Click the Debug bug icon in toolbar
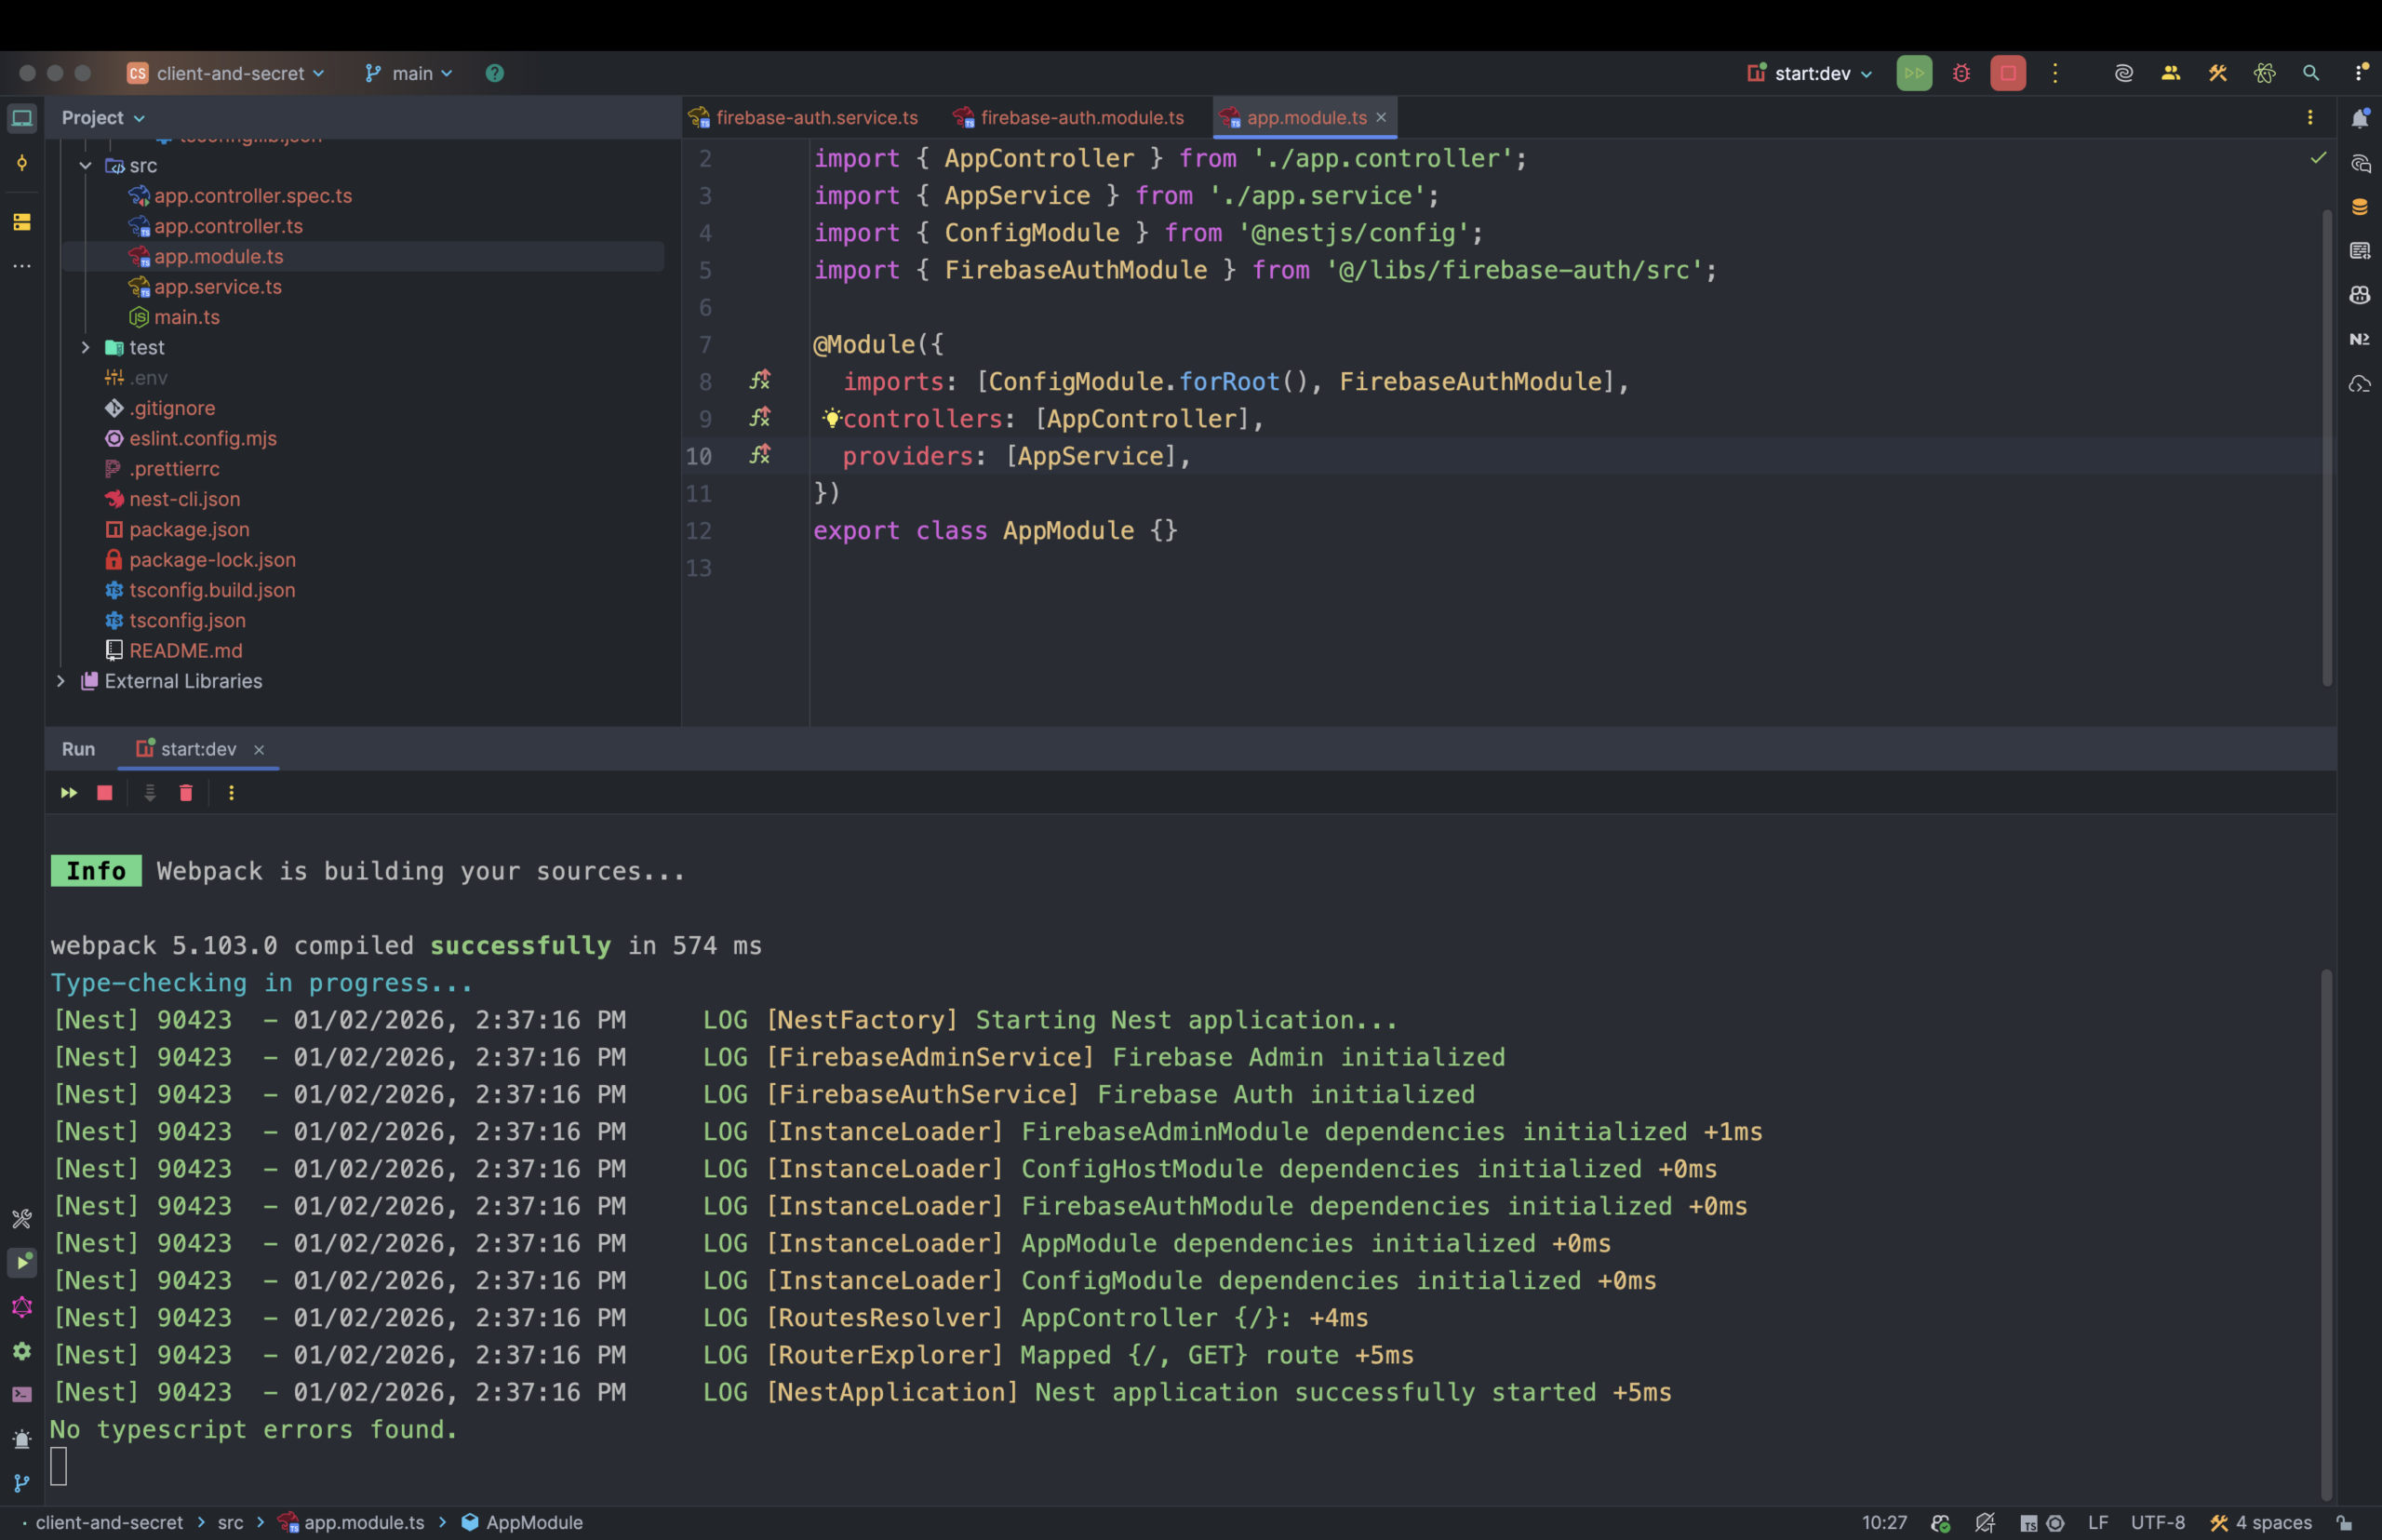Viewport: 2382px width, 1540px height. click(1961, 73)
